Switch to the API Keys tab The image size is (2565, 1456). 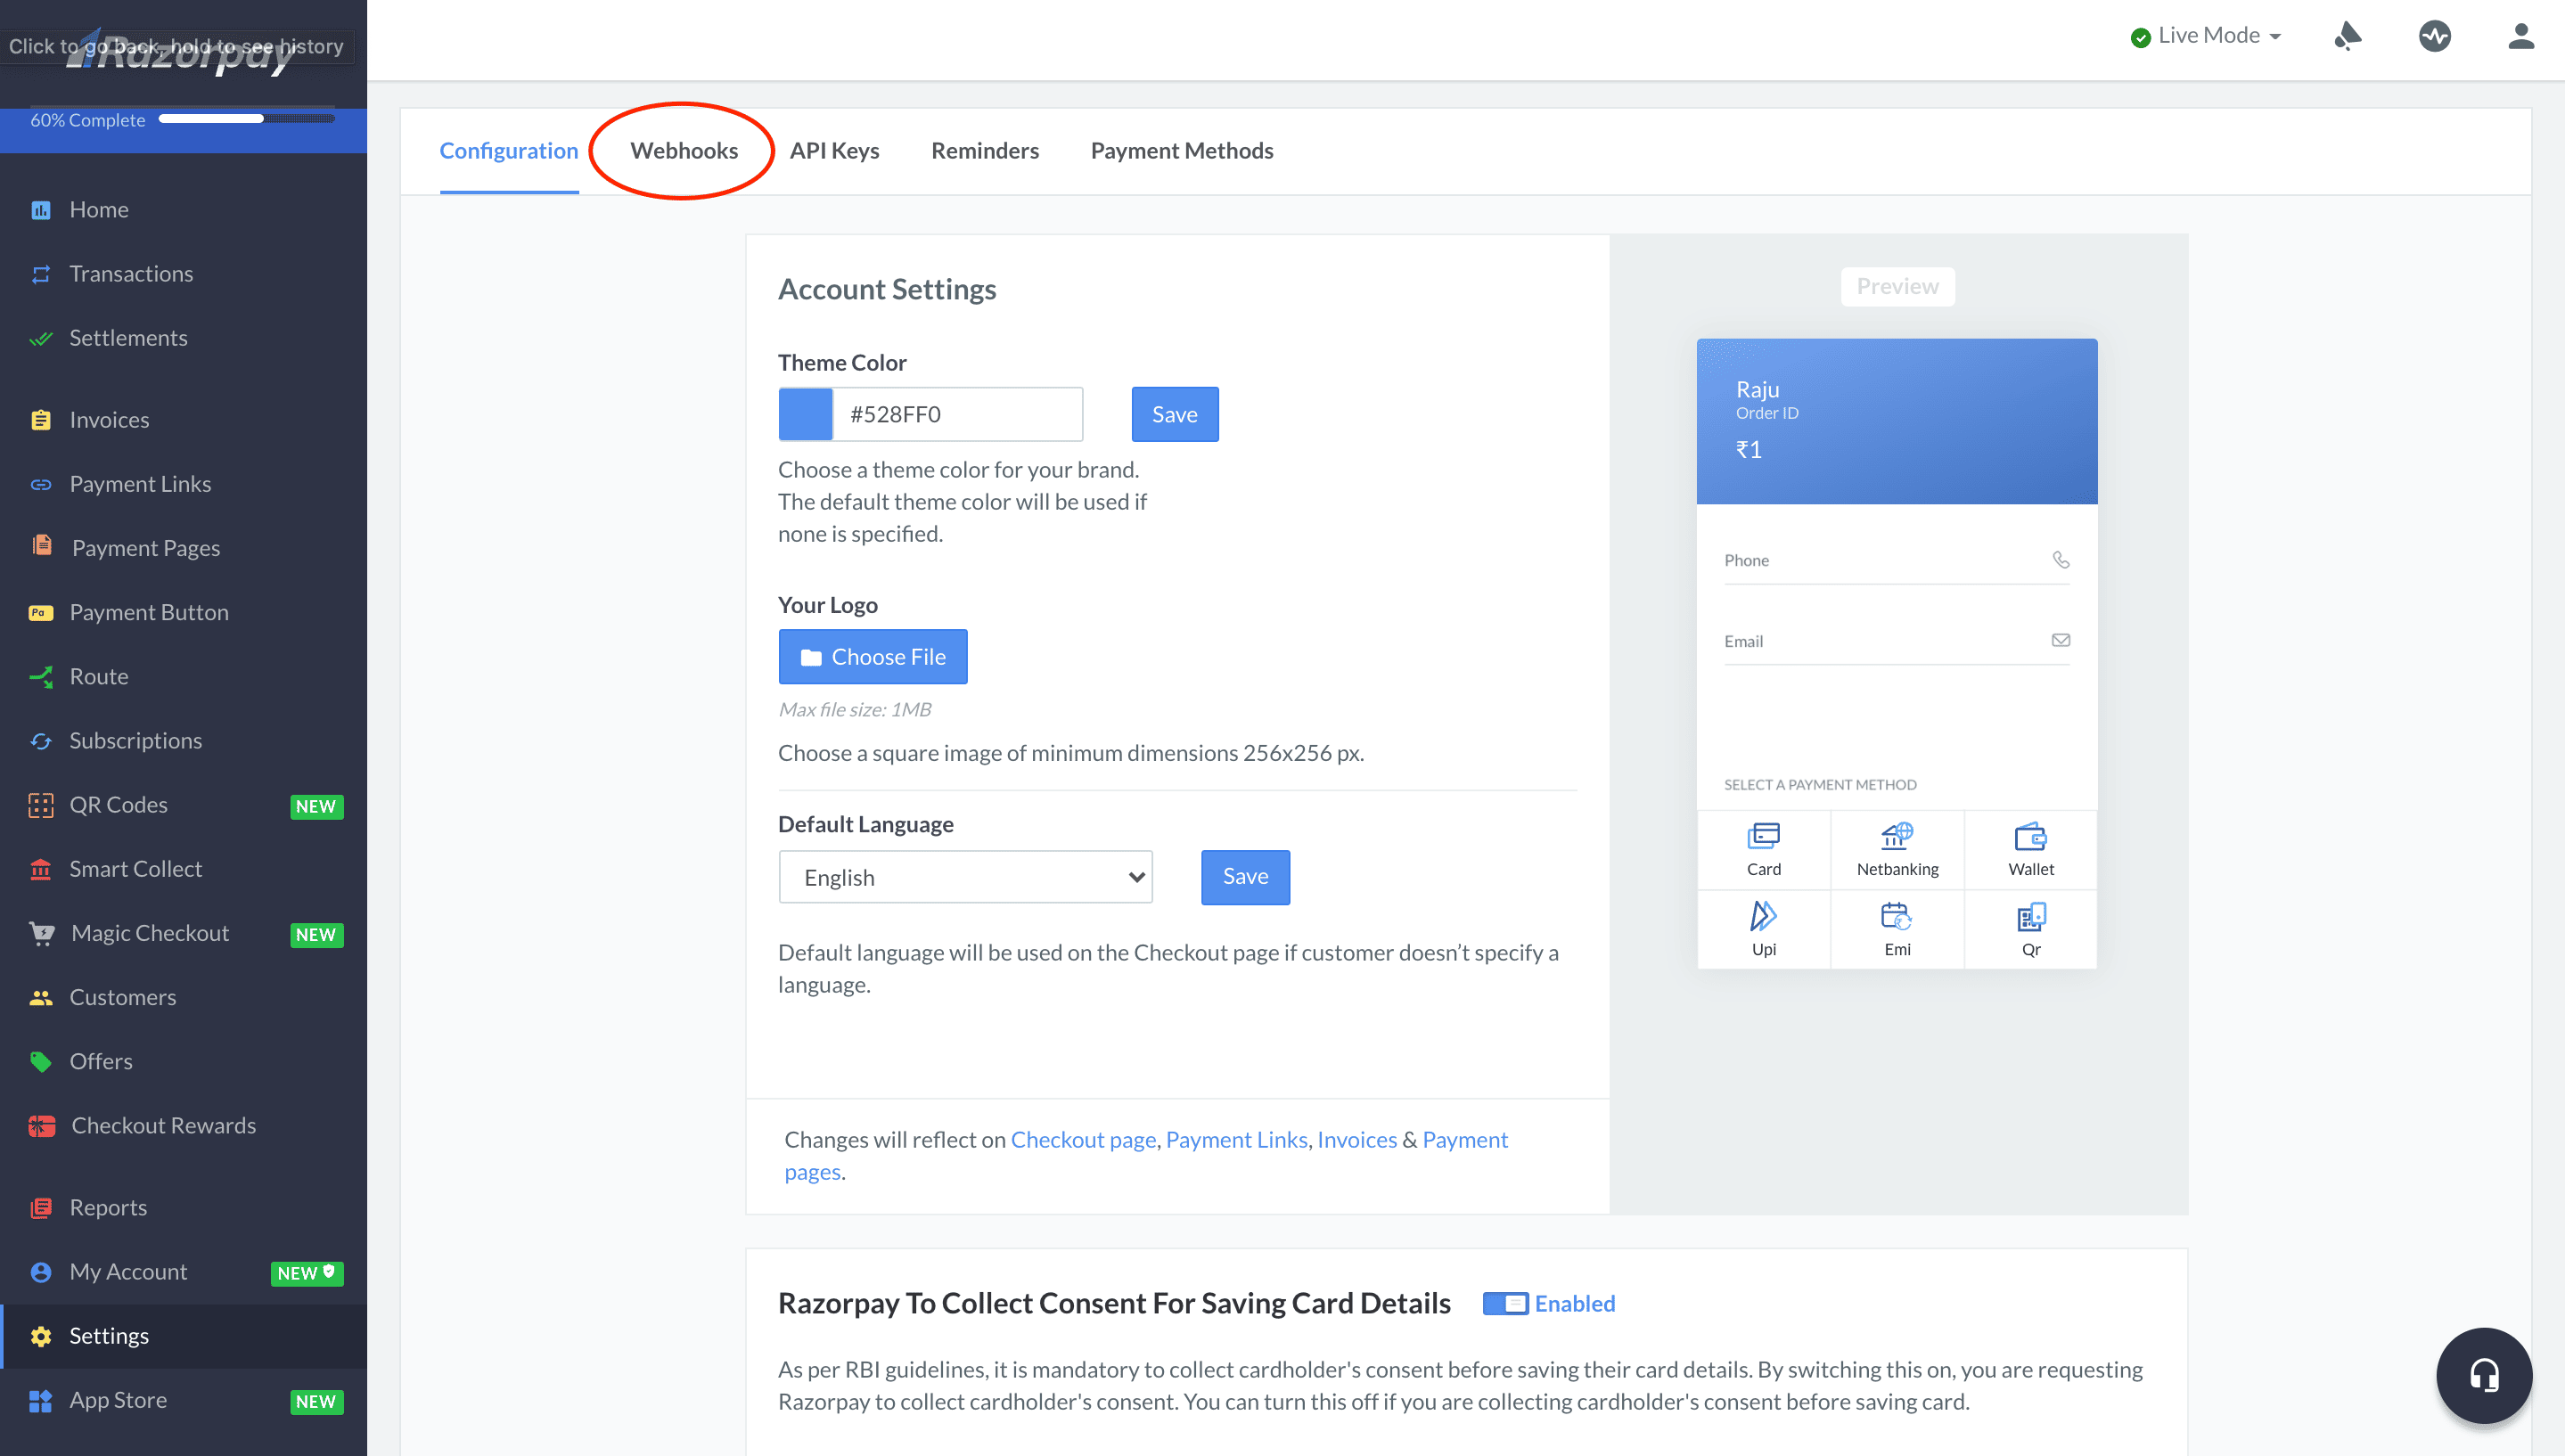[834, 150]
